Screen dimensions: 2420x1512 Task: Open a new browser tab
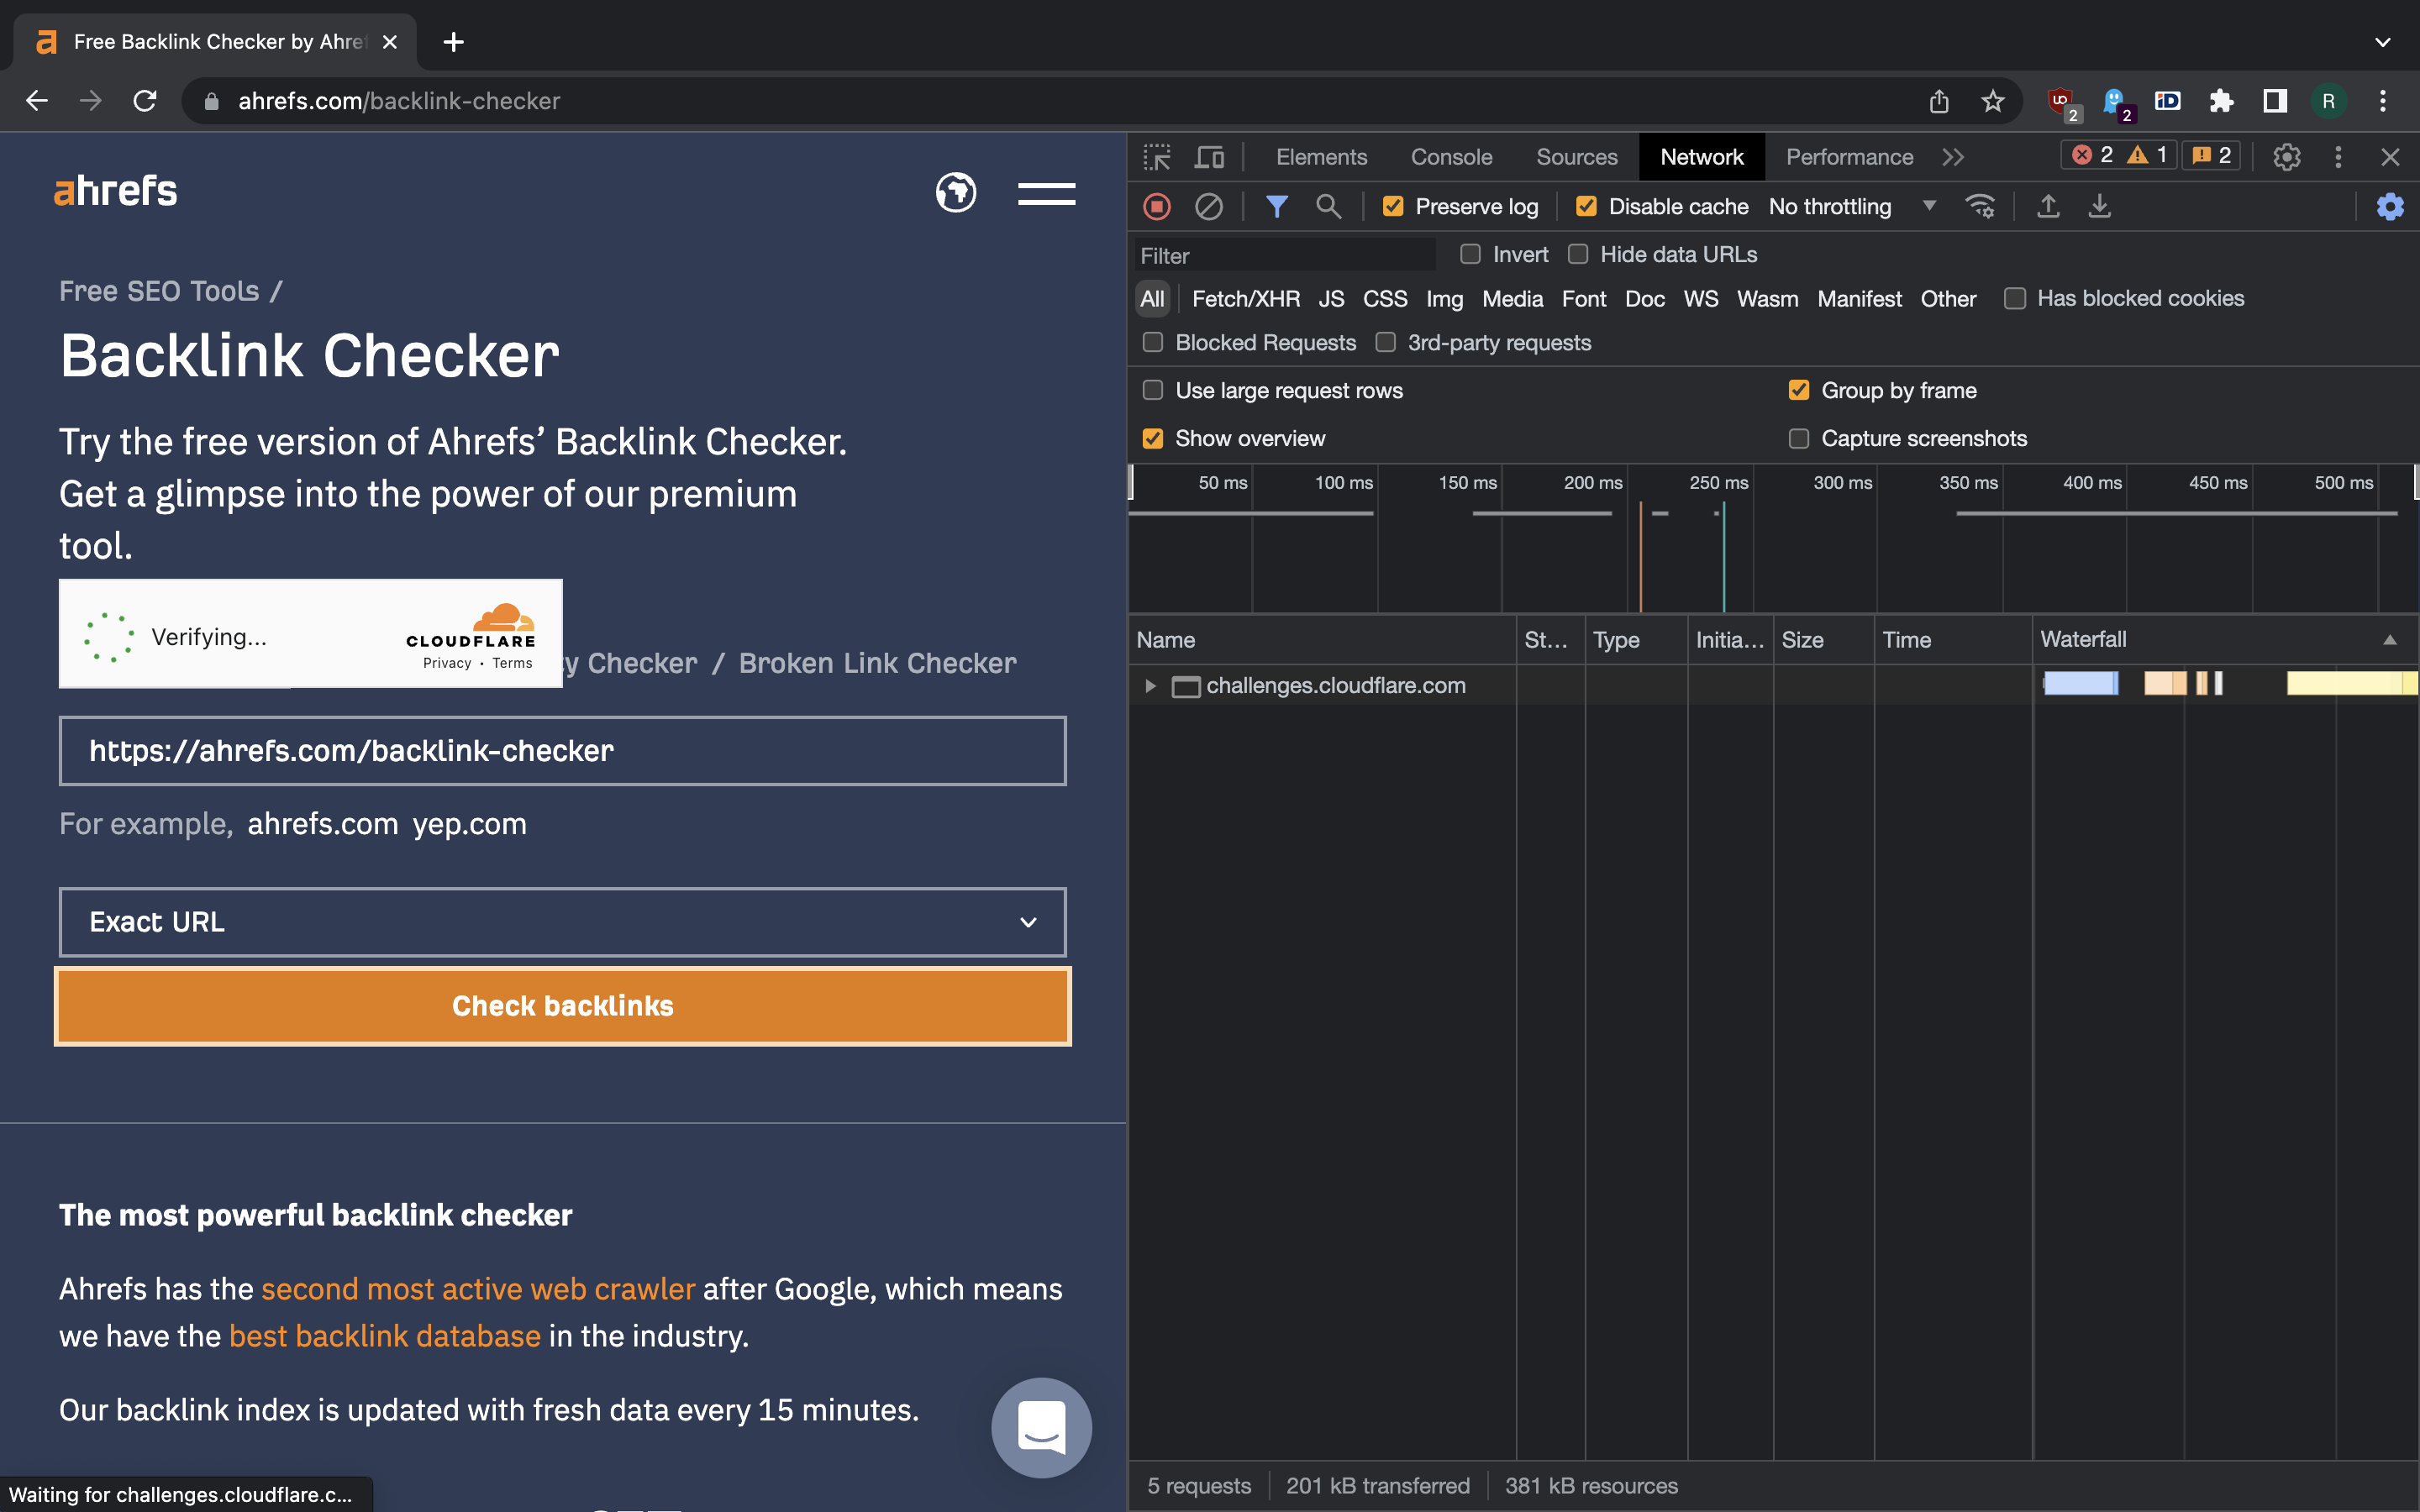(x=454, y=42)
